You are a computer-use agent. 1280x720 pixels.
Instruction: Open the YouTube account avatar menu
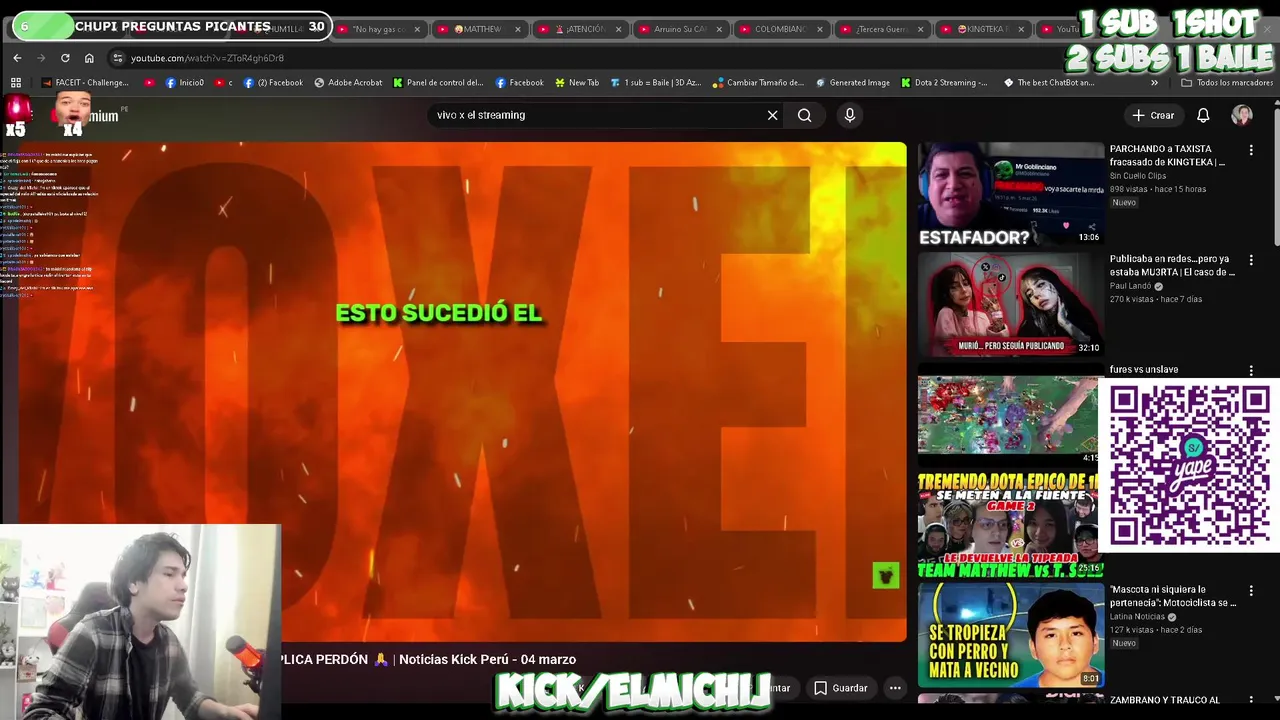[1242, 115]
